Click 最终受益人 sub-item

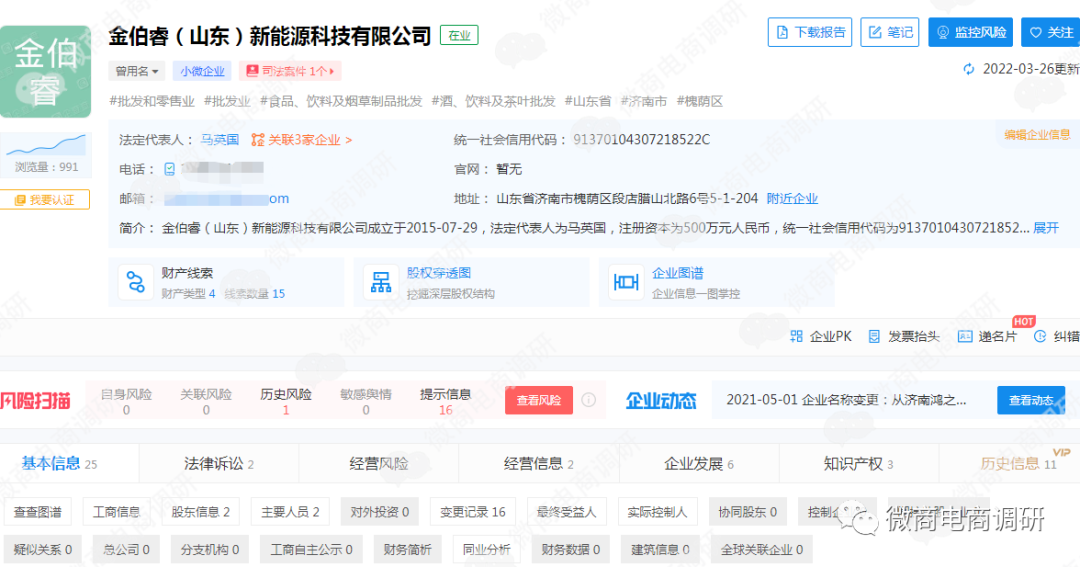tap(566, 512)
